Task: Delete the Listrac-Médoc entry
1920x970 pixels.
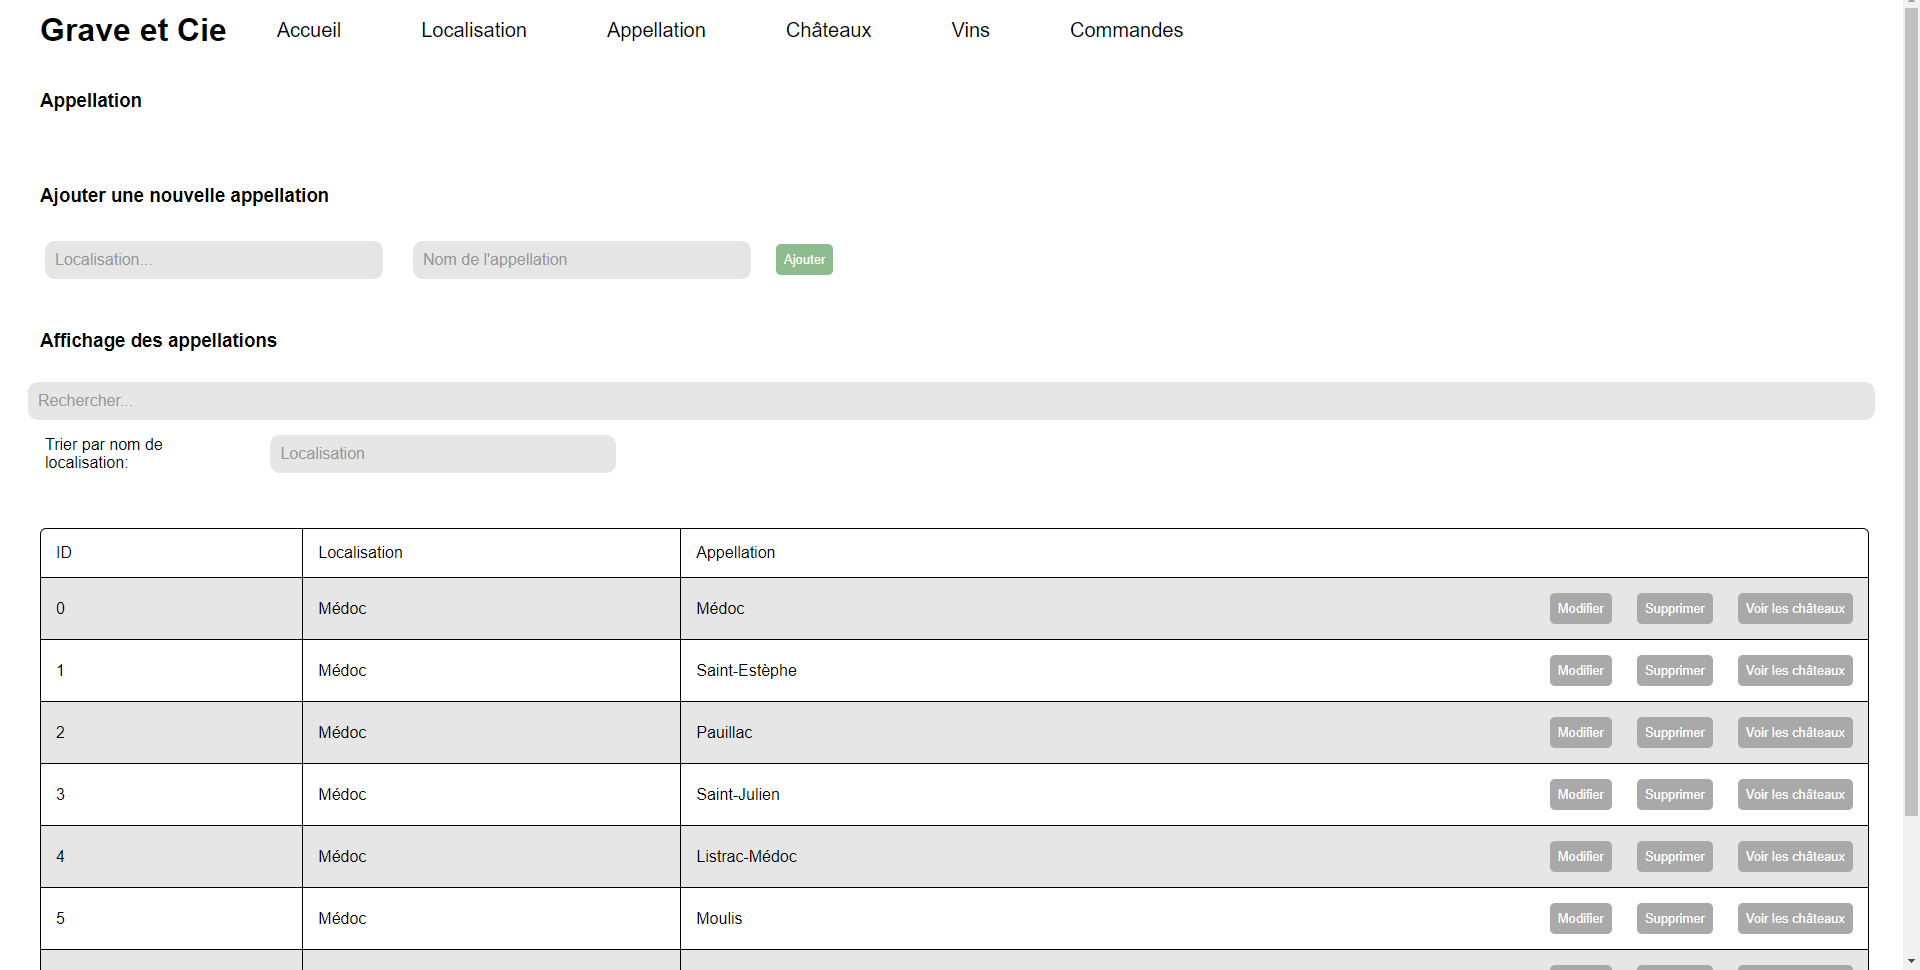Action: [1674, 857]
